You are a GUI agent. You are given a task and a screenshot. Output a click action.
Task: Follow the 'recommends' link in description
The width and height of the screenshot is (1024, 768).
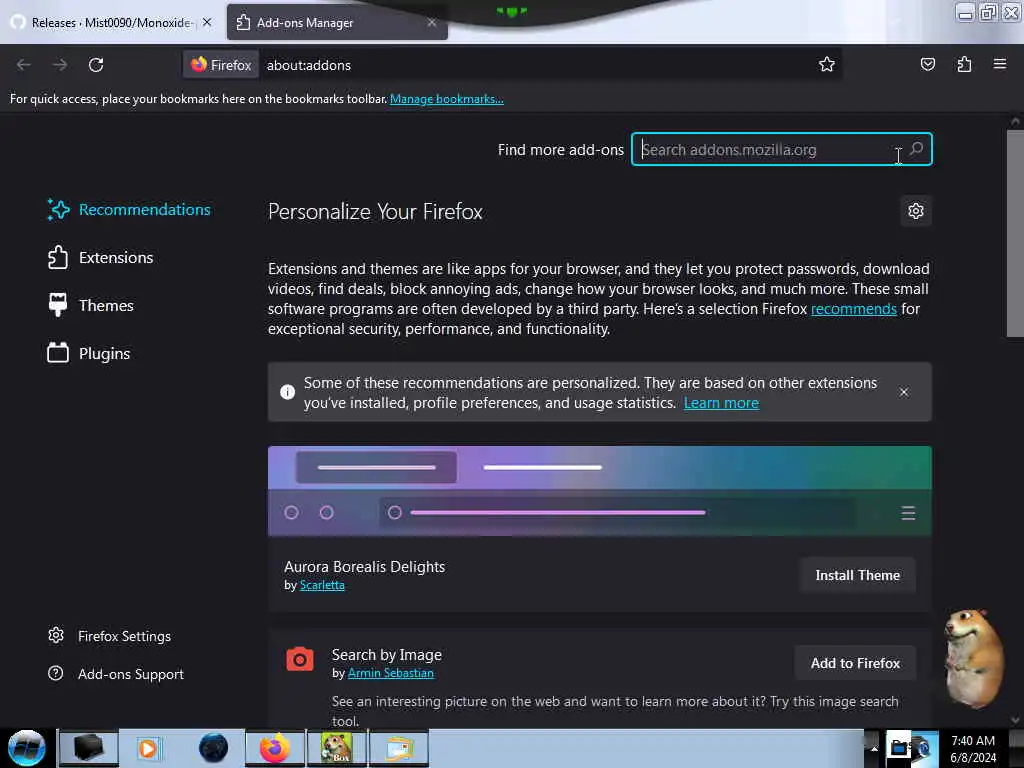click(854, 308)
